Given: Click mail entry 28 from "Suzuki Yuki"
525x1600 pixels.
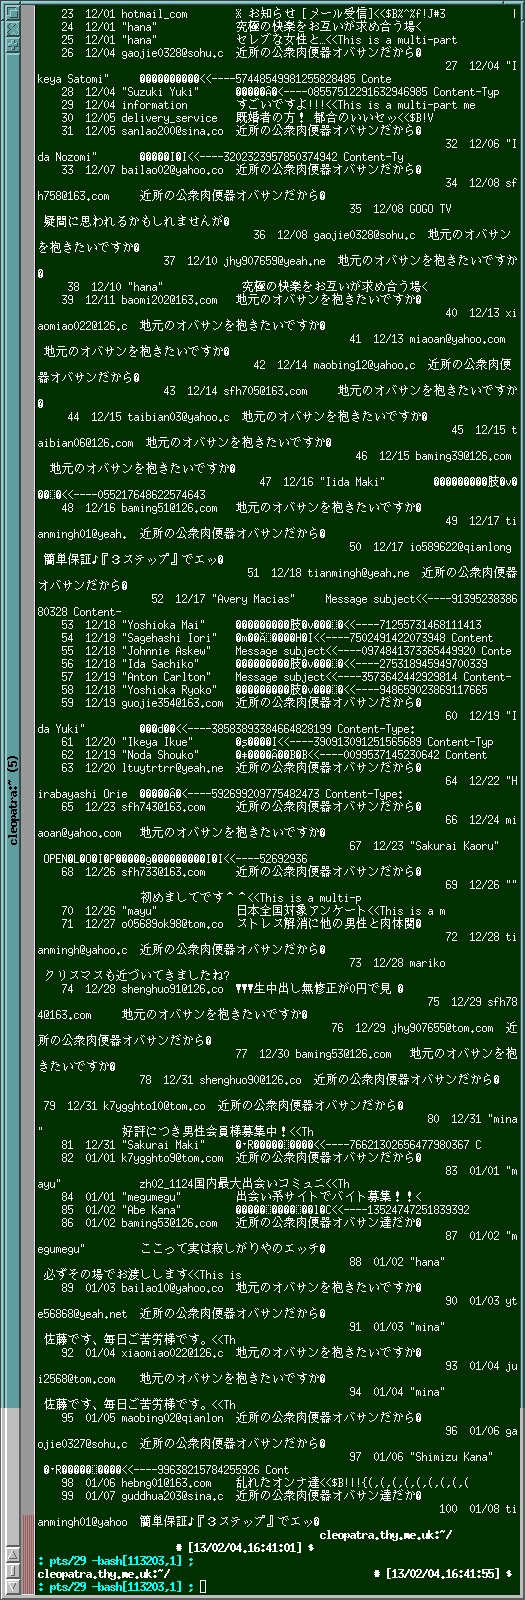Looking at the screenshot, I should 280,92.
